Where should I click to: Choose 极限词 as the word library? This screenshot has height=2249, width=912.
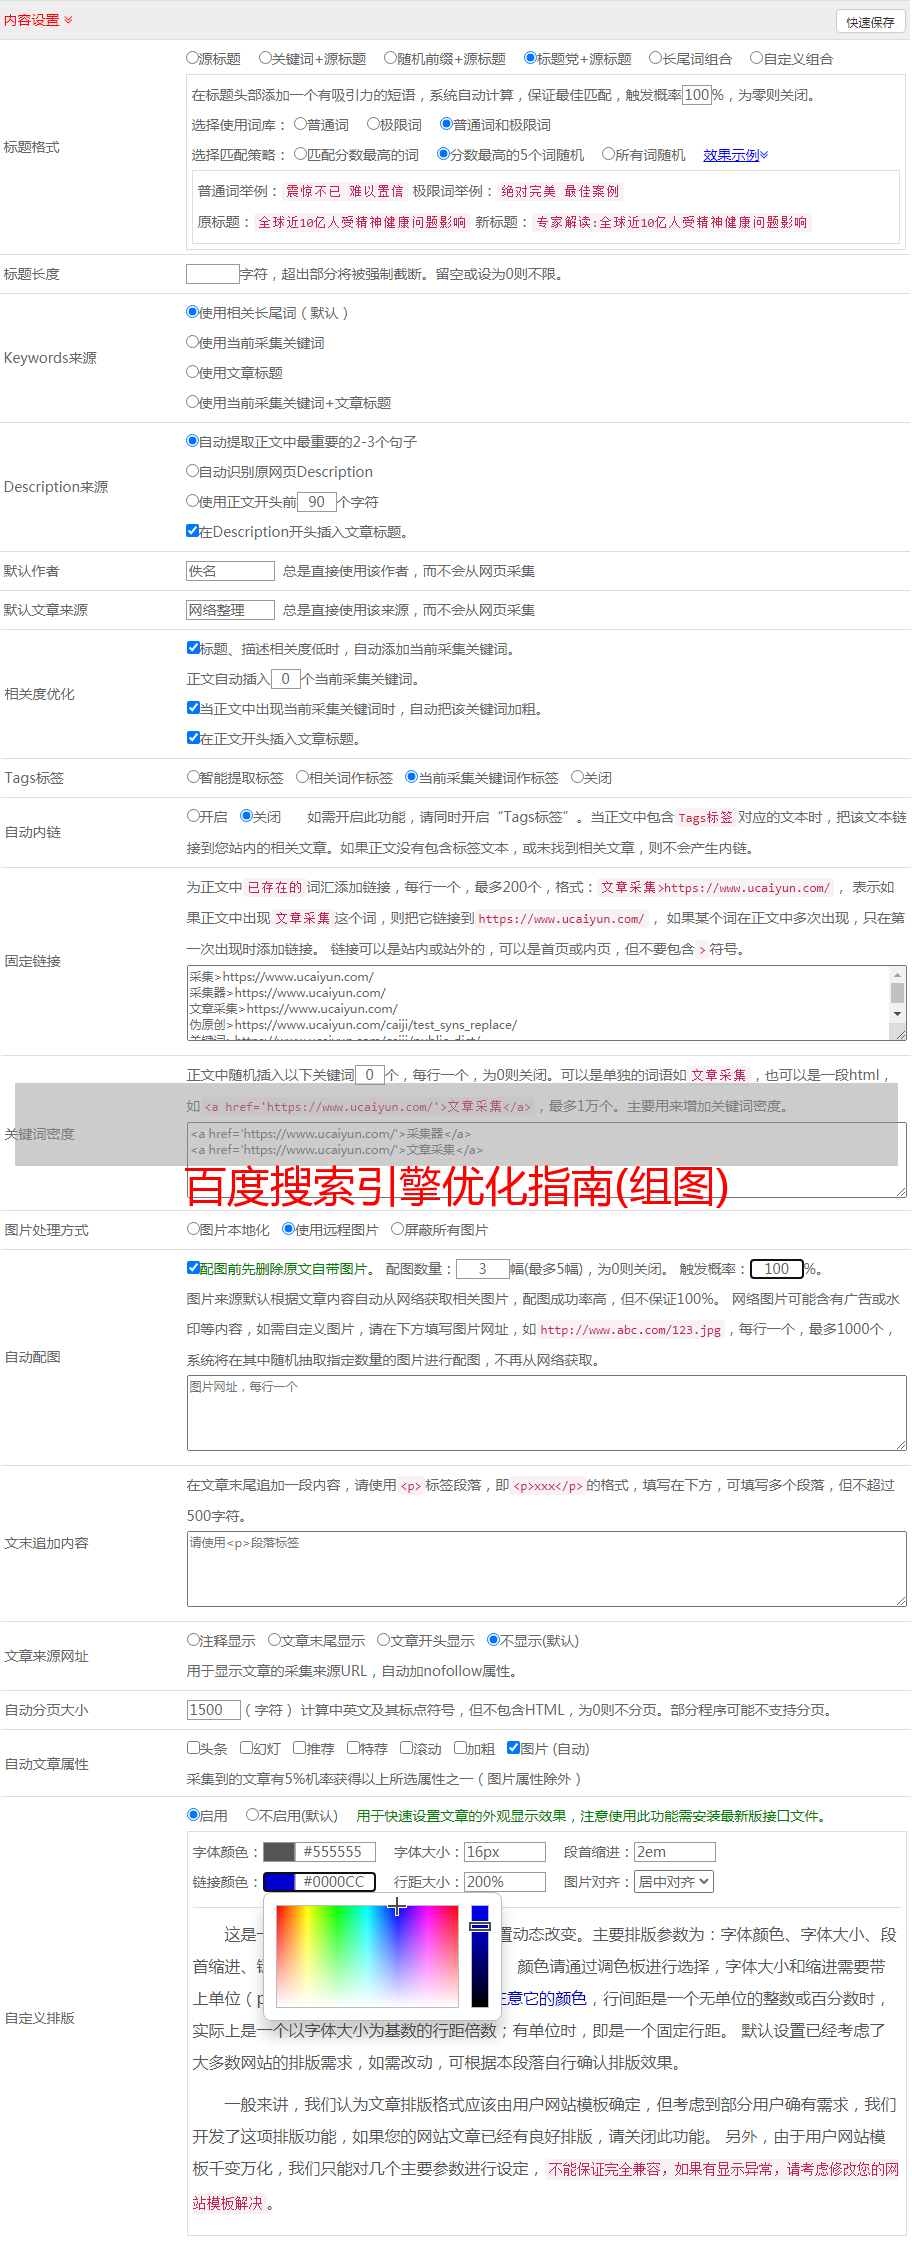[373, 125]
